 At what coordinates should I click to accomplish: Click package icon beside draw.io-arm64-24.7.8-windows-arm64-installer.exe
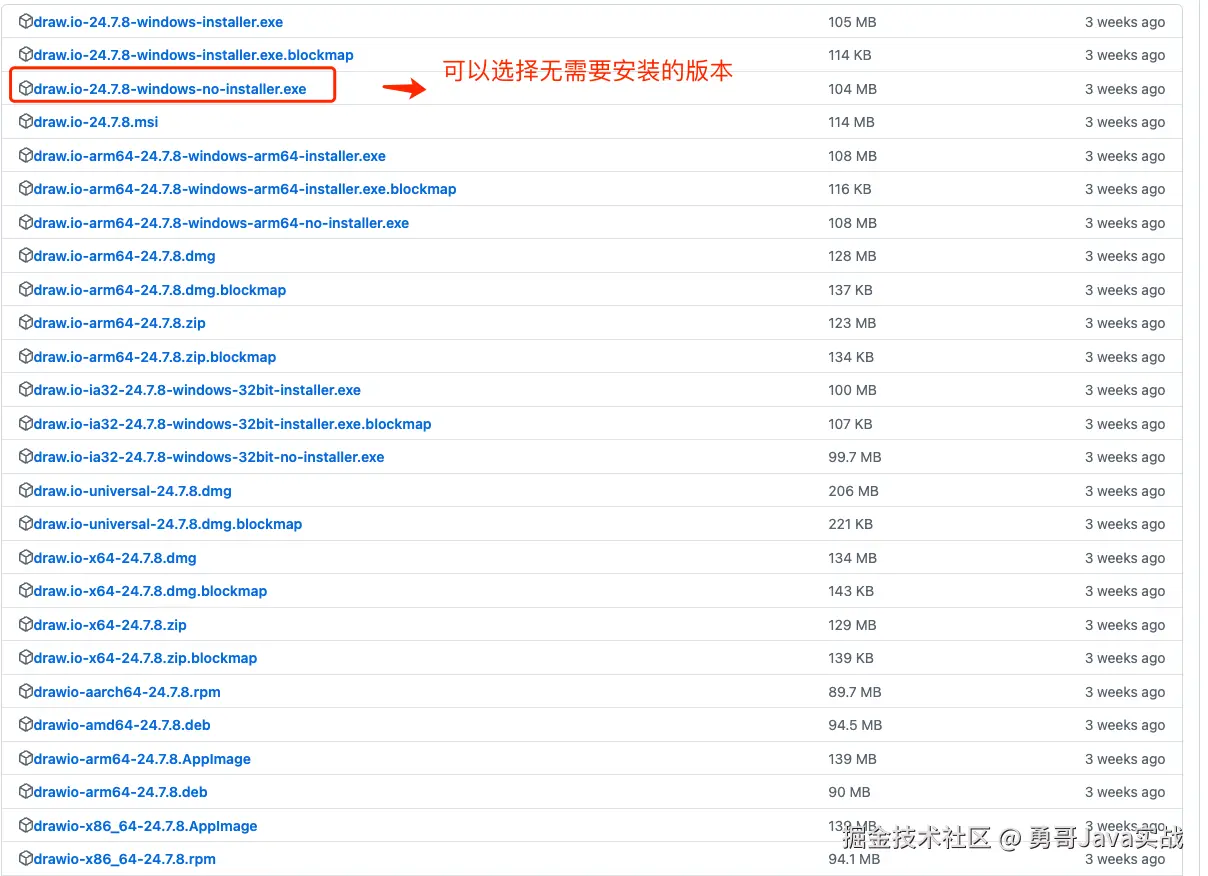coord(26,156)
